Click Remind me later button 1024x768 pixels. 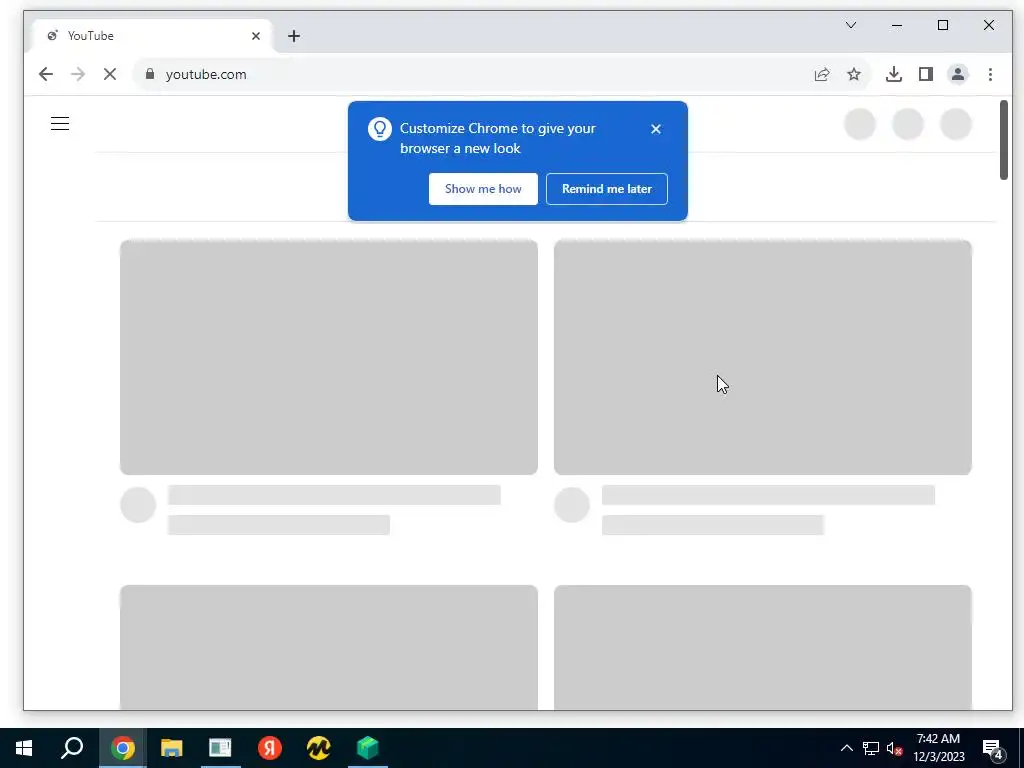click(x=607, y=189)
